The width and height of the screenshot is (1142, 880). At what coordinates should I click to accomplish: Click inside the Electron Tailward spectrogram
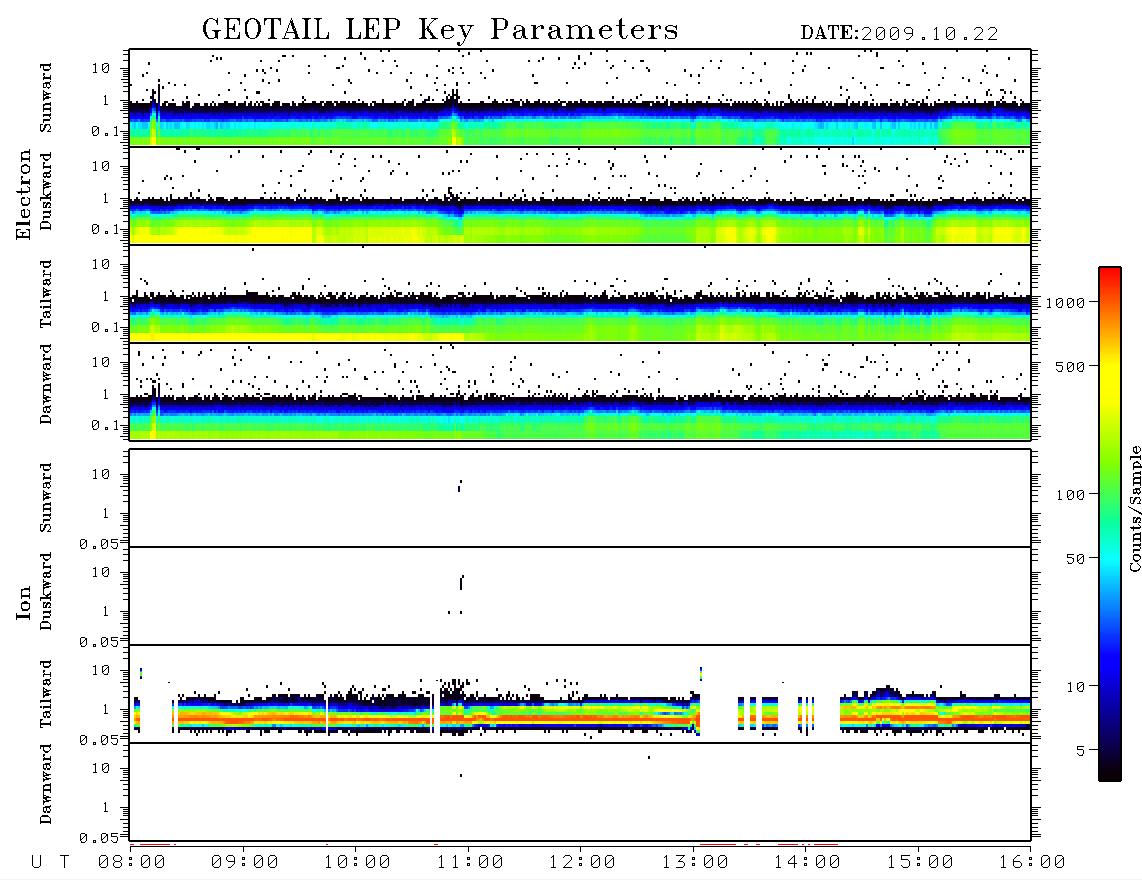click(x=580, y=294)
